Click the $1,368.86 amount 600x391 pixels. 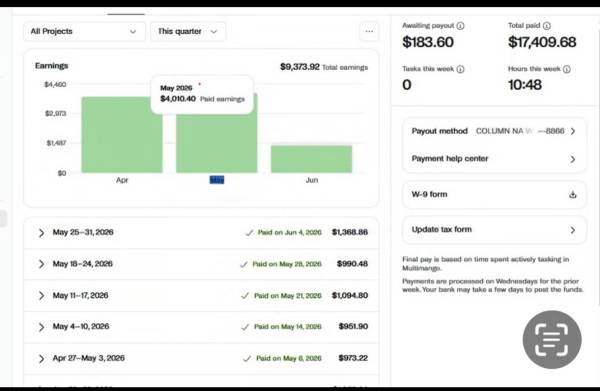coord(350,232)
